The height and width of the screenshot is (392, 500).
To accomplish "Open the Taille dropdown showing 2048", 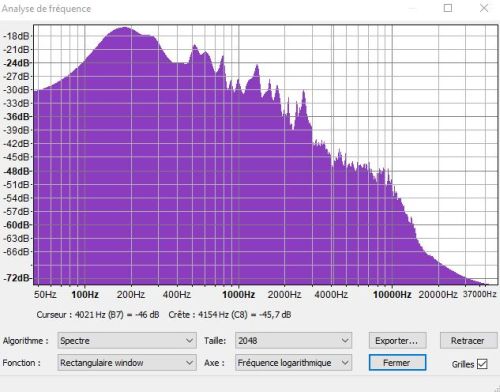I will pyautogui.click(x=293, y=341).
